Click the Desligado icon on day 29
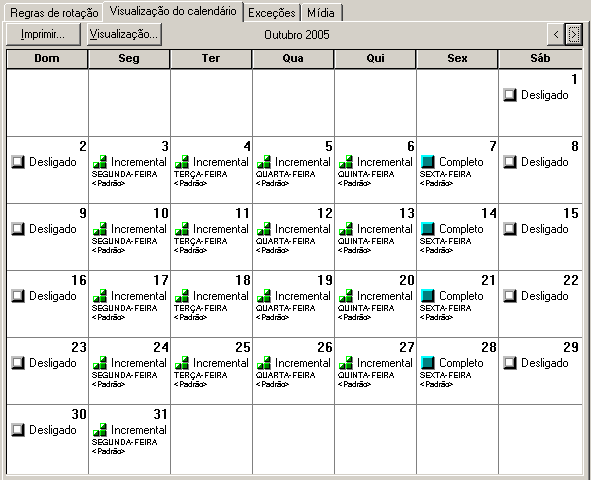The width and height of the screenshot is (591, 480). pyautogui.click(x=510, y=363)
